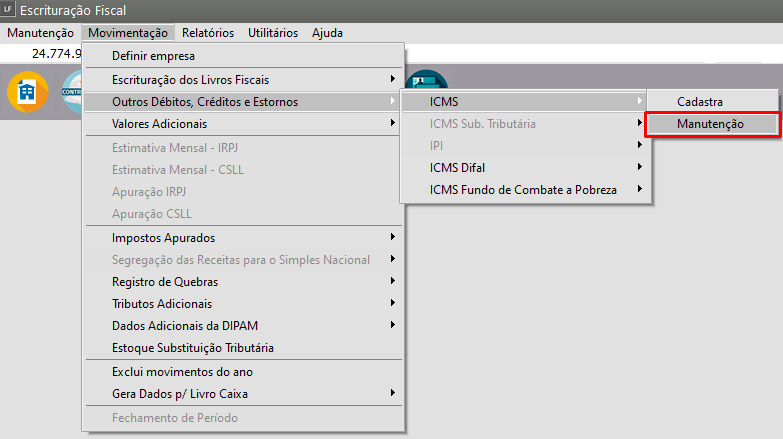
Task: Click Manutenção in the top menu bar
Action: pyautogui.click(x=40, y=32)
